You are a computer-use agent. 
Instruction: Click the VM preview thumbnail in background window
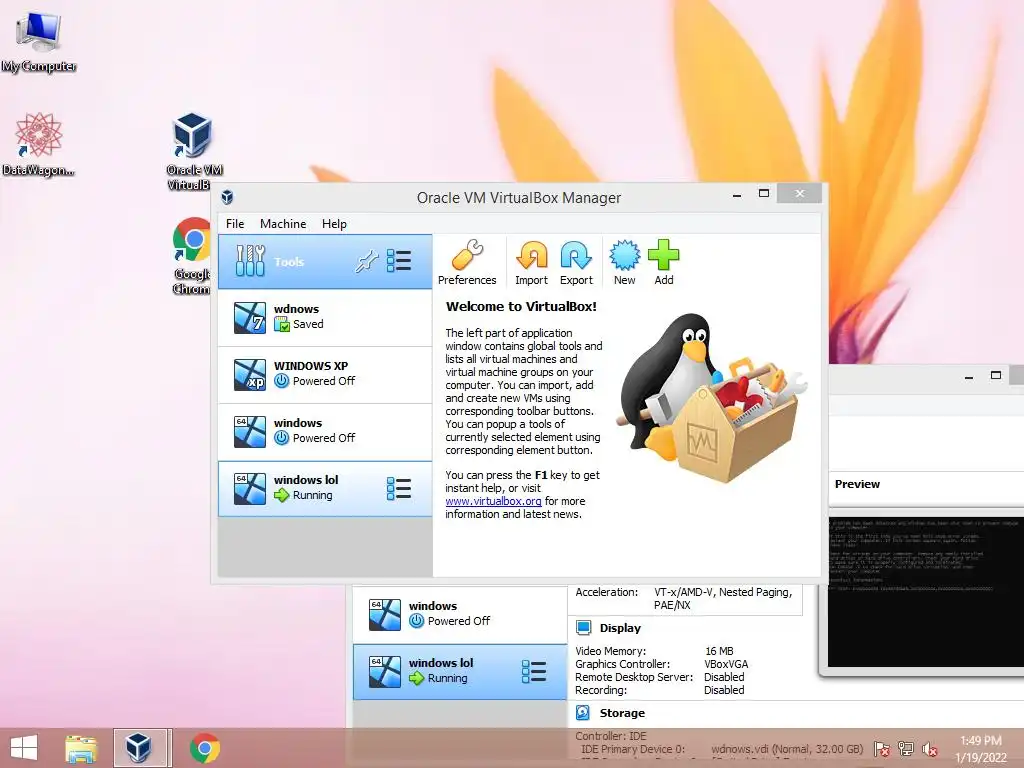pyautogui.click(x=925, y=592)
